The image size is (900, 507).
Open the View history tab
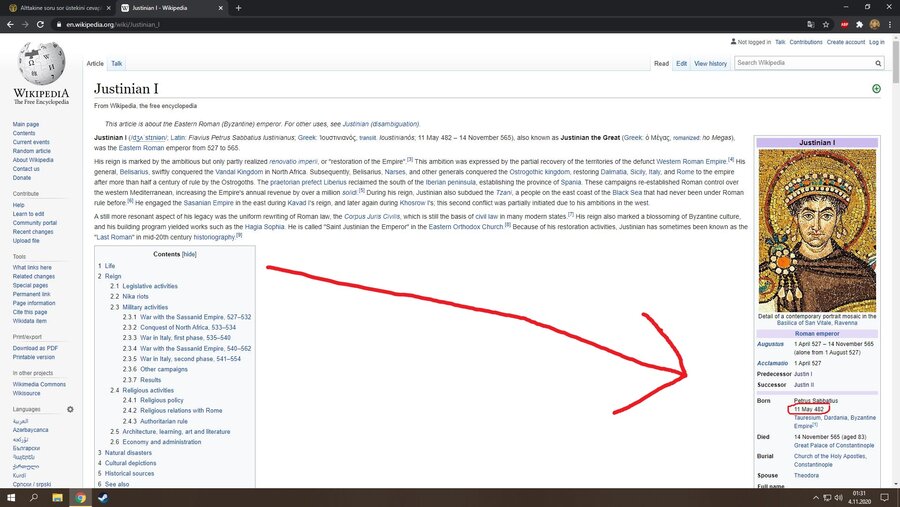pos(710,64)
